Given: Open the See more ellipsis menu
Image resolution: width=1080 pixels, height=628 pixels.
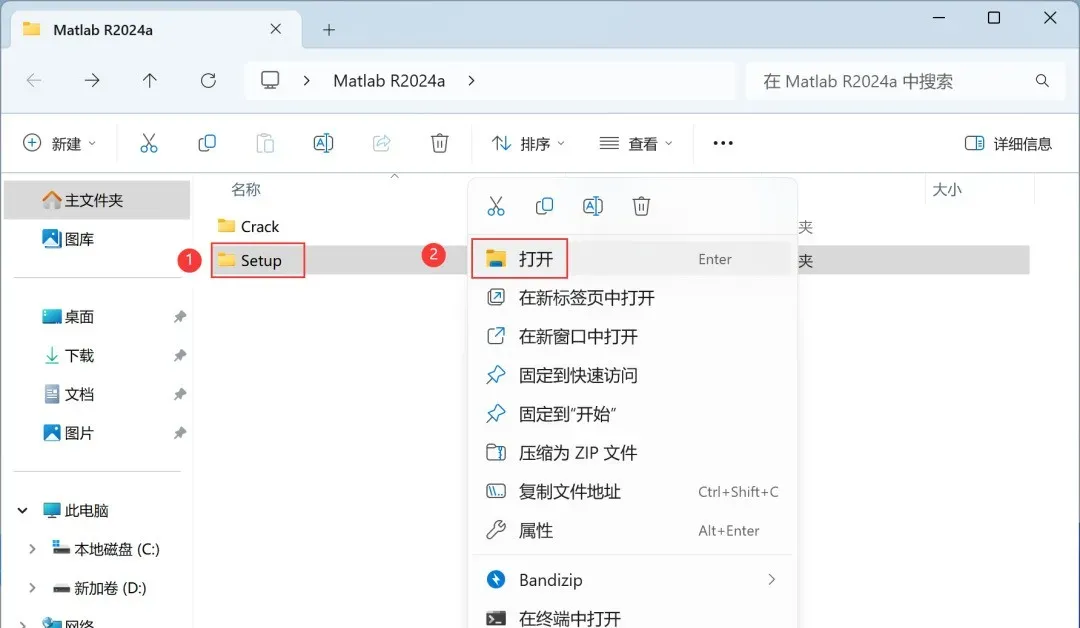Looking at the screenshot, I should 723,143.
